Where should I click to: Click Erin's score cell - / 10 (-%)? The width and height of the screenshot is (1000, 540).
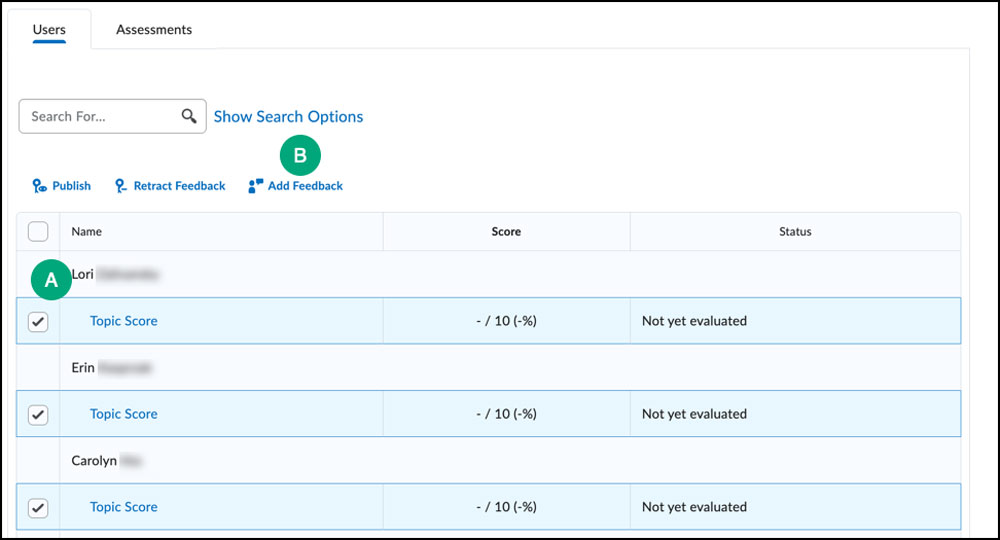506,414
